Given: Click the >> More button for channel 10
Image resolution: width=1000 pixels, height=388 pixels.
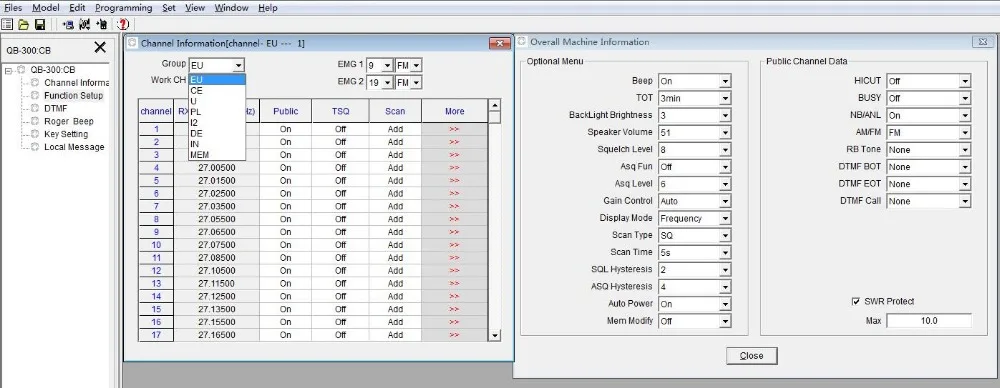Looking at the screenshot, I should (454, 245).
